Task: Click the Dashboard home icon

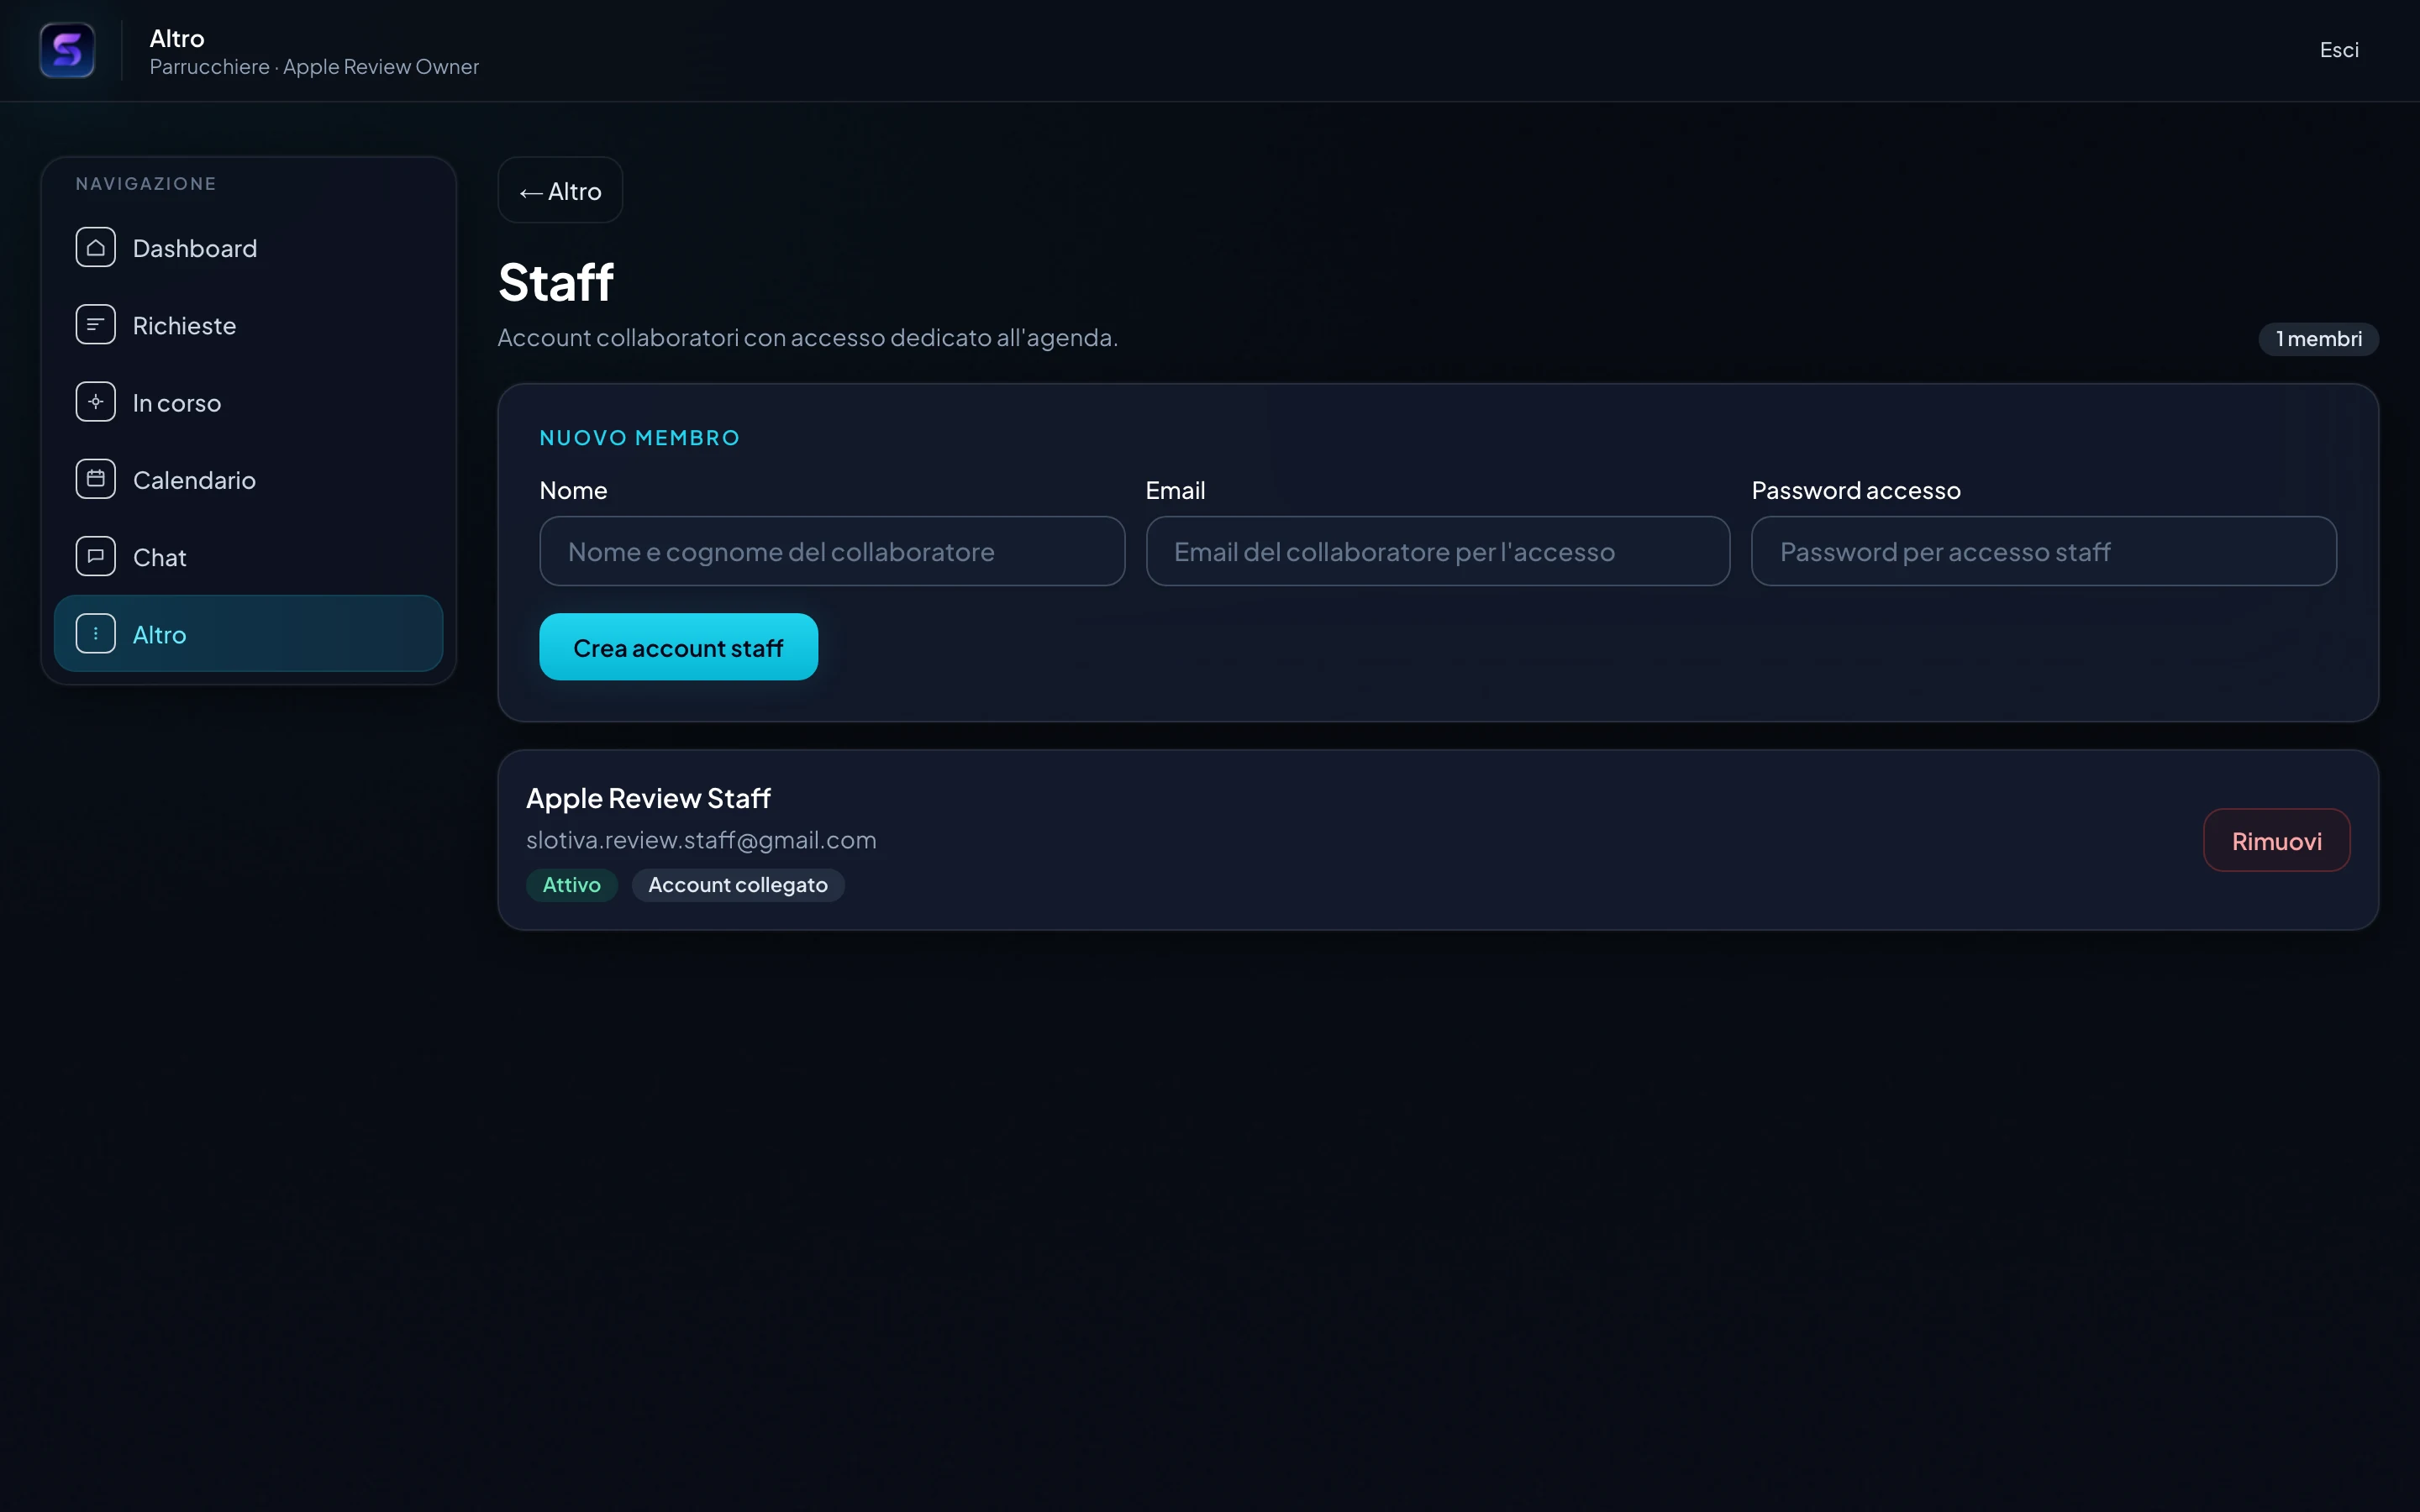Action: (95, 248)
